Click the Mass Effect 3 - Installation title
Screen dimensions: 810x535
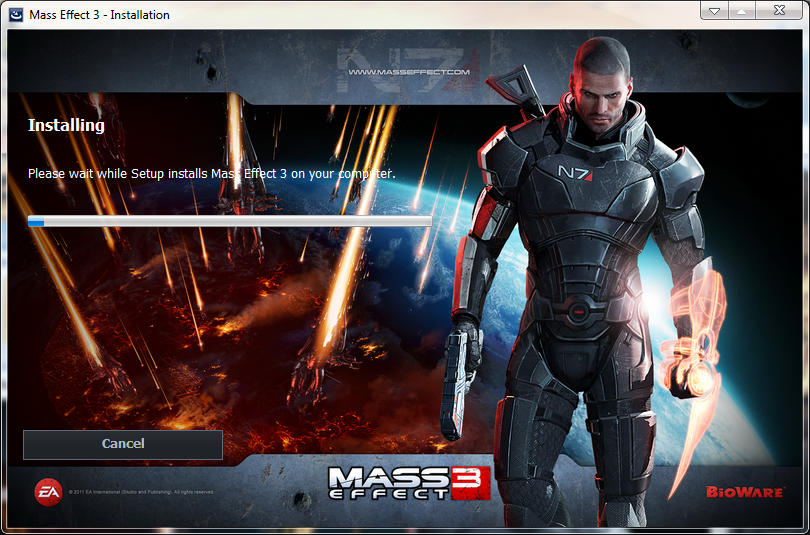[x=99, y=15]
